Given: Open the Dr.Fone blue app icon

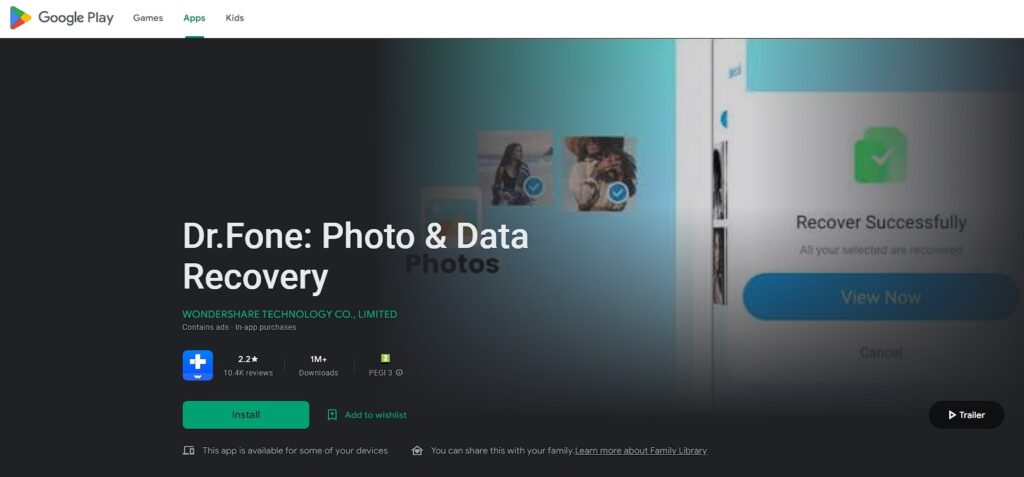Looking at the screenshot, I should (198, 365).
